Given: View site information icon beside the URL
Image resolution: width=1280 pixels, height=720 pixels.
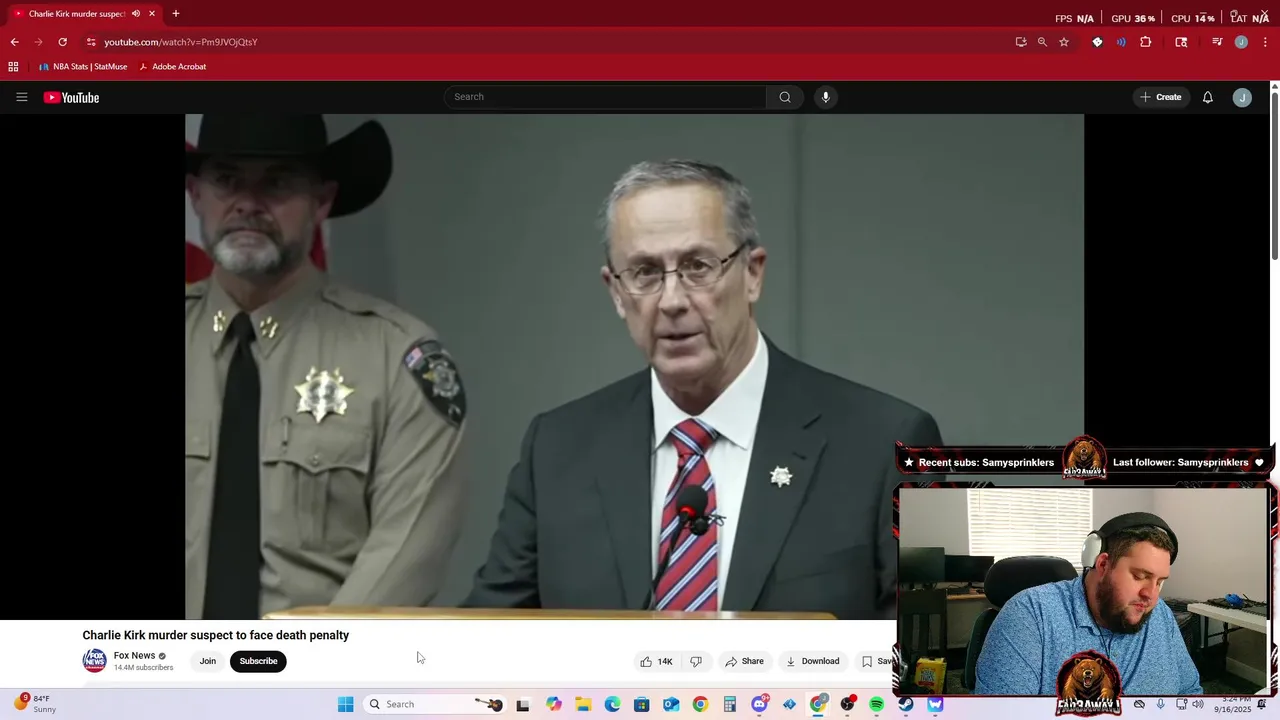Looking at the screenshot, I should 91,42.
